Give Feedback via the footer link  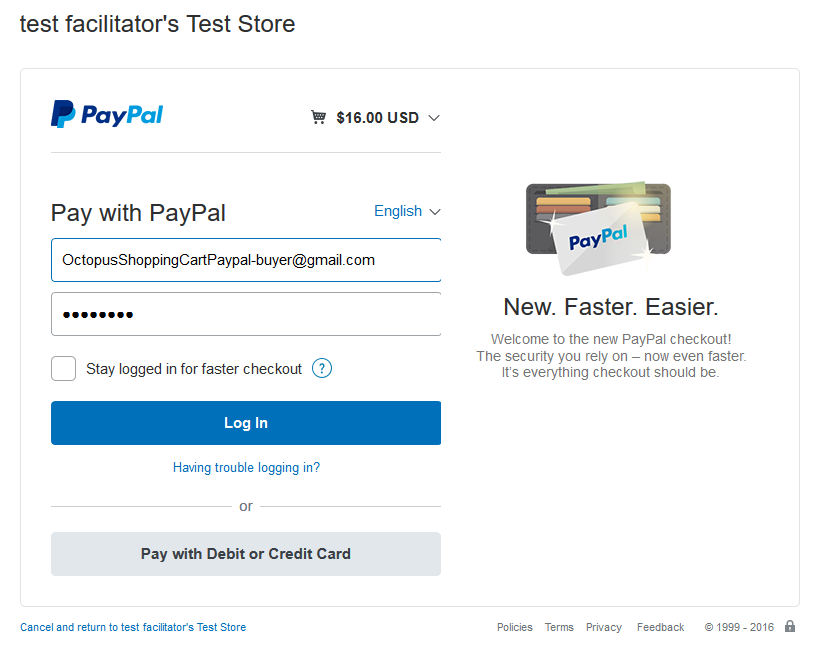[x=660, y=627]
